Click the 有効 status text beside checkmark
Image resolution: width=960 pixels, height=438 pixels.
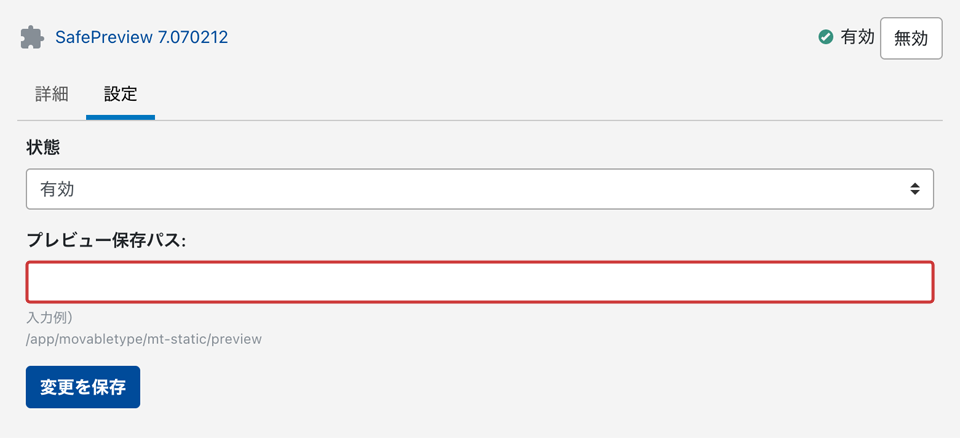click(x=857, y=38)
